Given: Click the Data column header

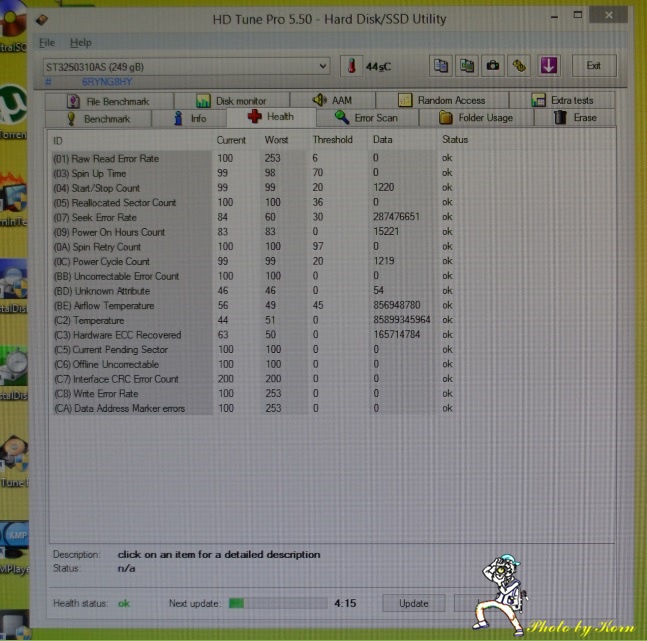Looking at the screenshot, I should point(383,140).
